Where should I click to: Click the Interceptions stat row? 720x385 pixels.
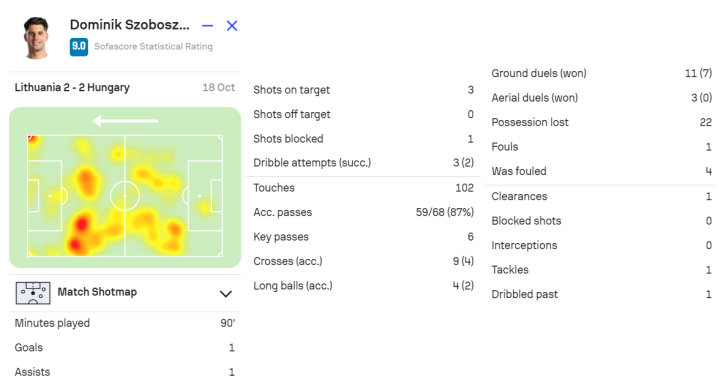602,245
